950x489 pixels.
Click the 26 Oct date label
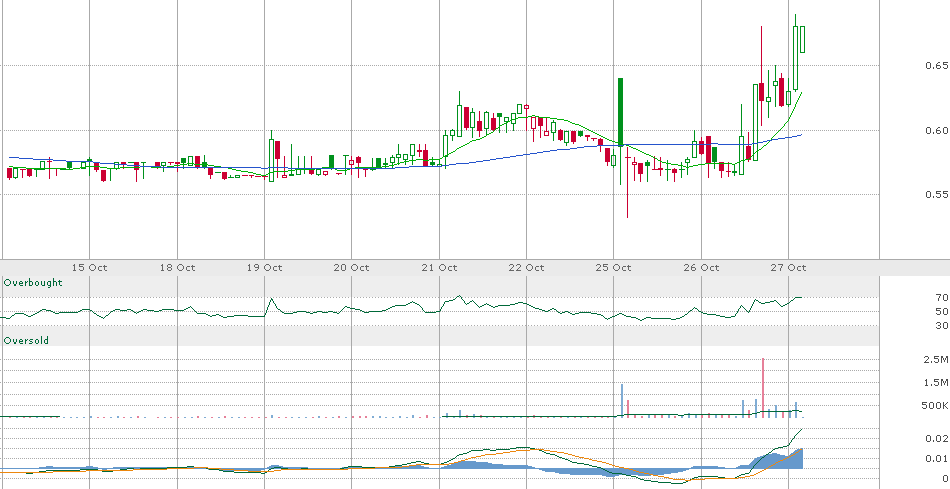click(x=701, y=268)
